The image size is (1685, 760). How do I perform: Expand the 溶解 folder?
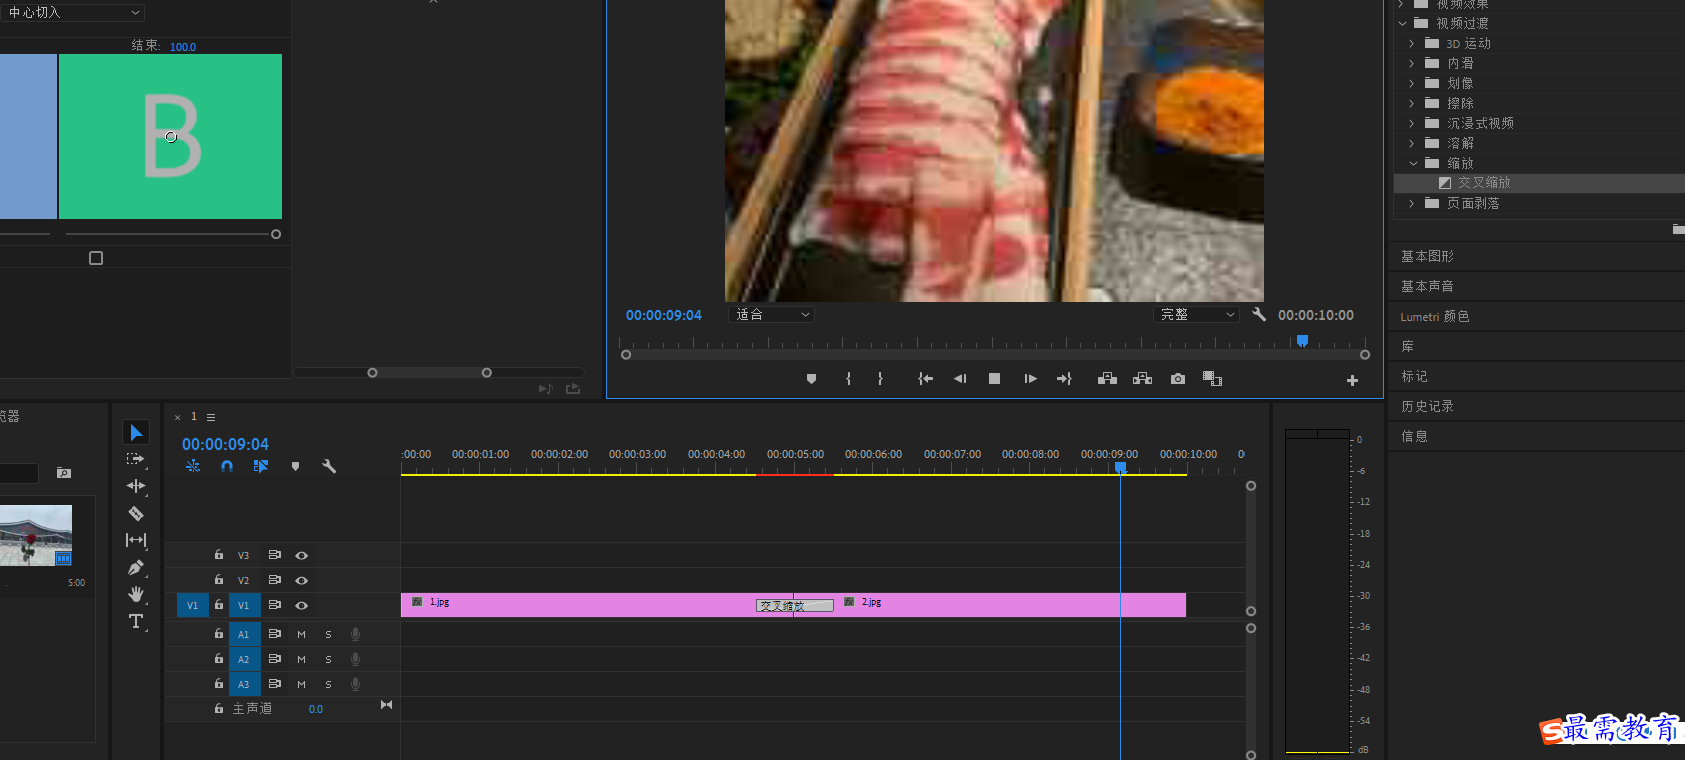click(1411, 143)
